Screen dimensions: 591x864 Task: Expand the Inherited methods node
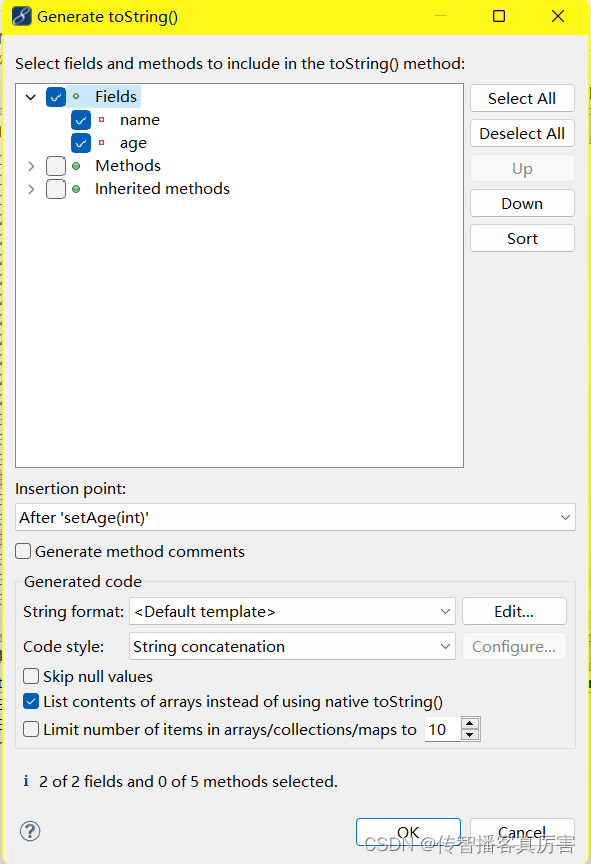(31, 189)
